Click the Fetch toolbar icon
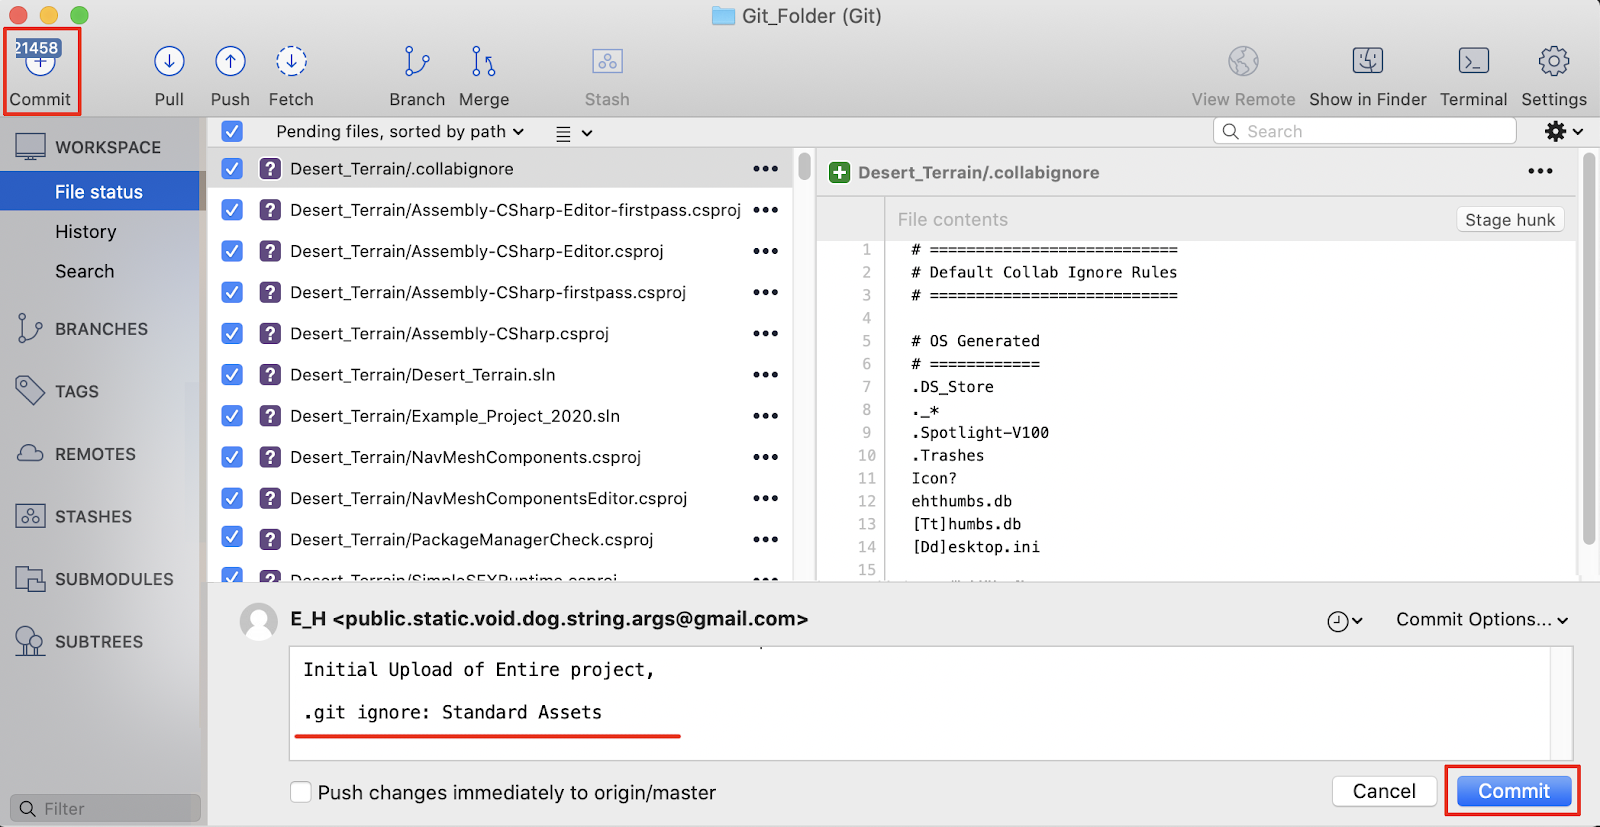This screenshot has width=1600, height=827. [x=291, y=63]
